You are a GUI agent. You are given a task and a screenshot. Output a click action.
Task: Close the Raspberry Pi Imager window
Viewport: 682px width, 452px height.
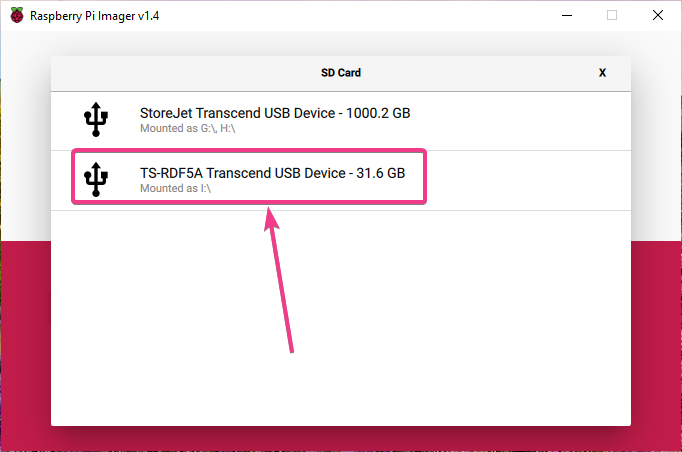[x=657, y=15]
